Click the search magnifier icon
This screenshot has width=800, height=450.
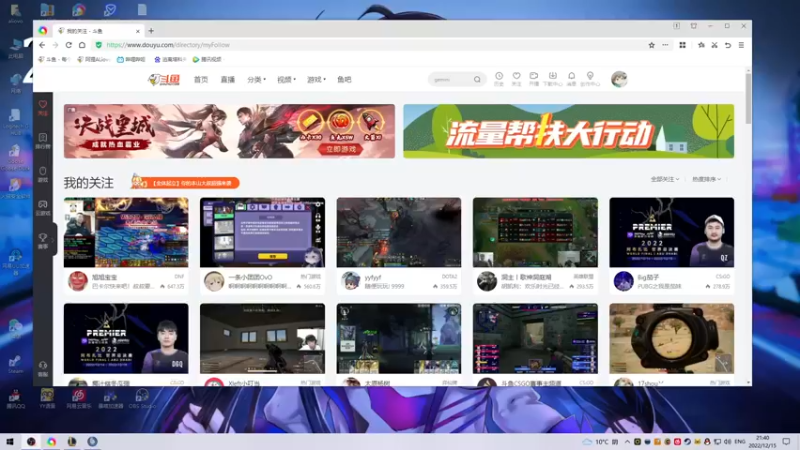477,80
